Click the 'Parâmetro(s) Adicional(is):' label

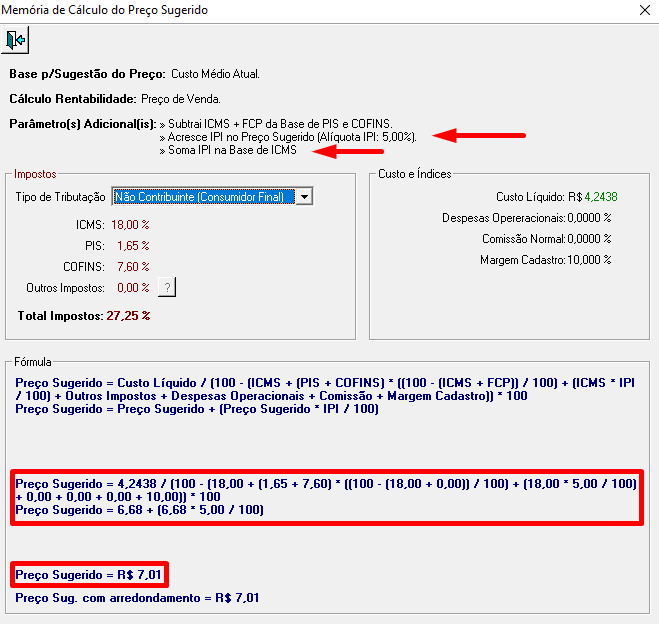(x=83, y=124)
